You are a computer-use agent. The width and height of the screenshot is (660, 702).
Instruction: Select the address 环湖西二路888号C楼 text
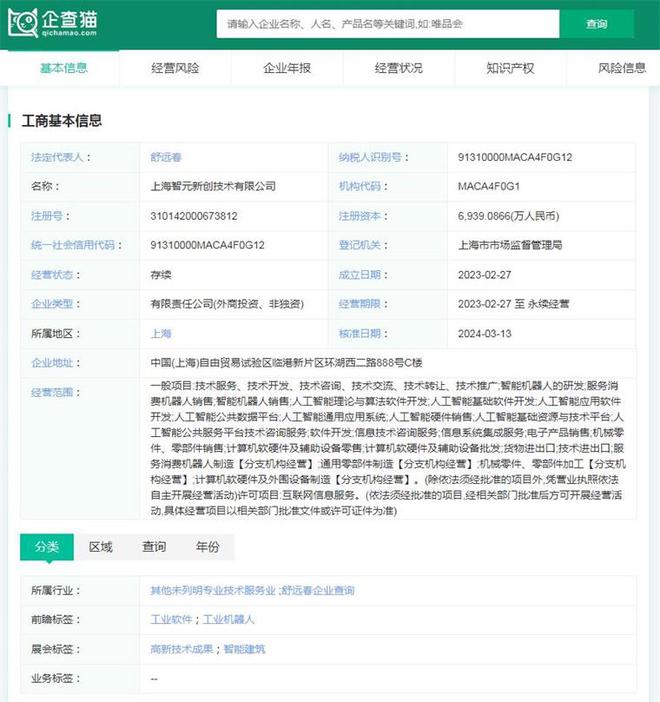[x=373, y=363]
